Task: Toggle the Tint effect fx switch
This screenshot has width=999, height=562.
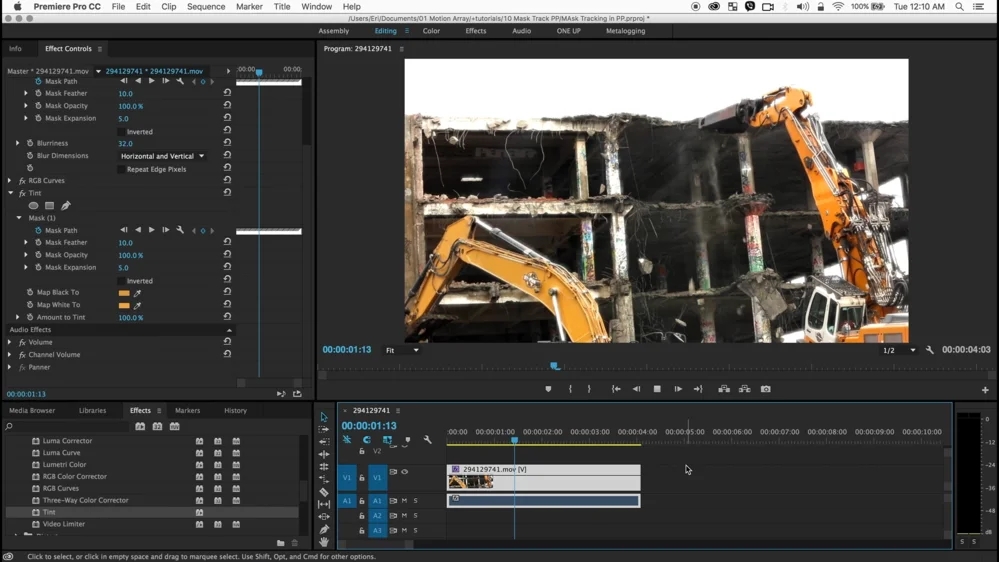Action: click(22, 193)
